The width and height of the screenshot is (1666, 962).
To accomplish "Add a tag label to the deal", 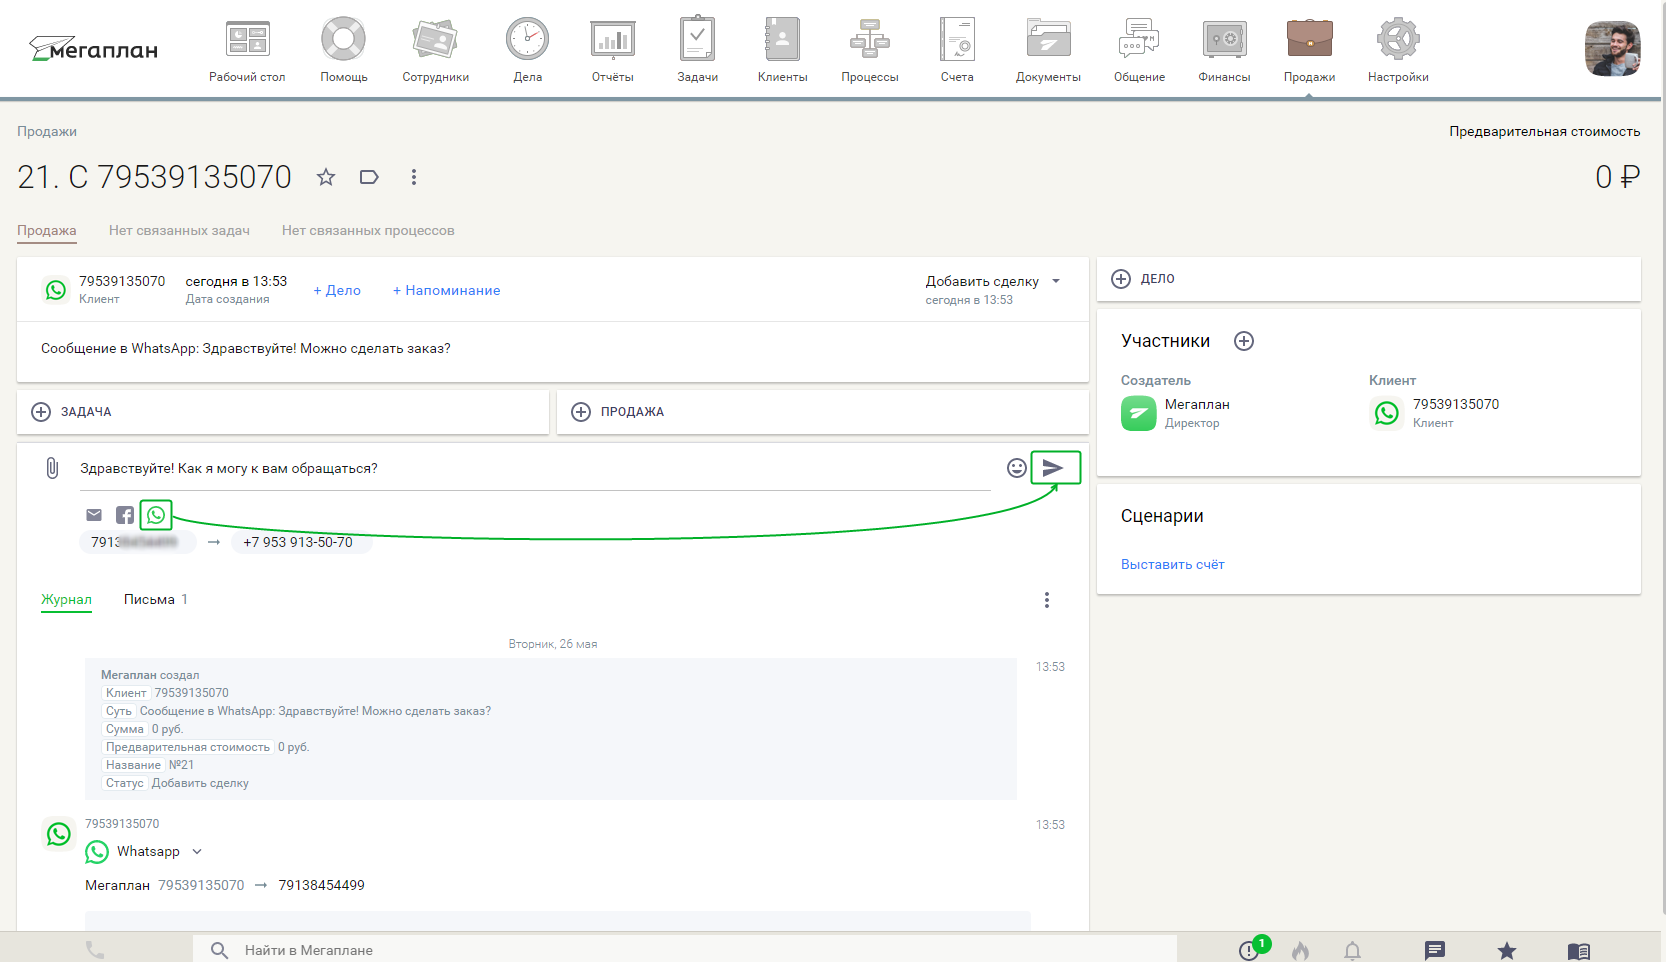I will point(369,177).
